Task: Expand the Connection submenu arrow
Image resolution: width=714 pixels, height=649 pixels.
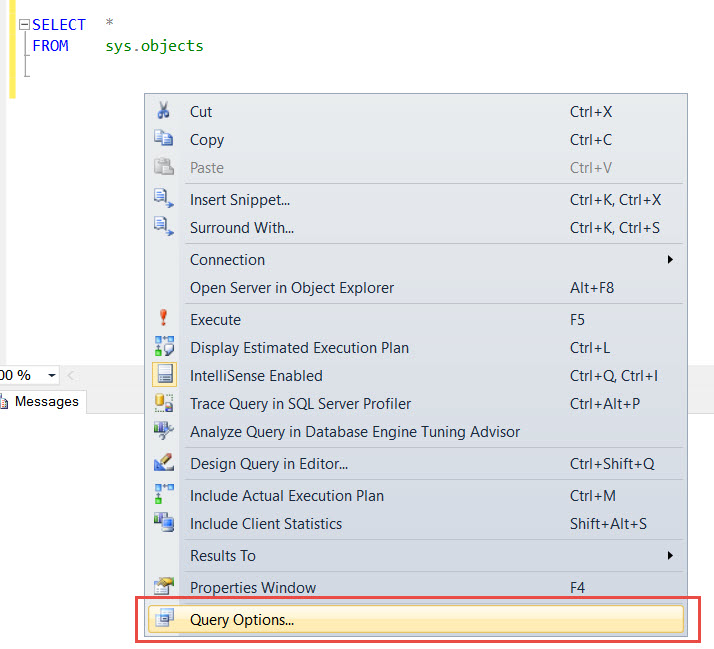Action: click(670, 260)
